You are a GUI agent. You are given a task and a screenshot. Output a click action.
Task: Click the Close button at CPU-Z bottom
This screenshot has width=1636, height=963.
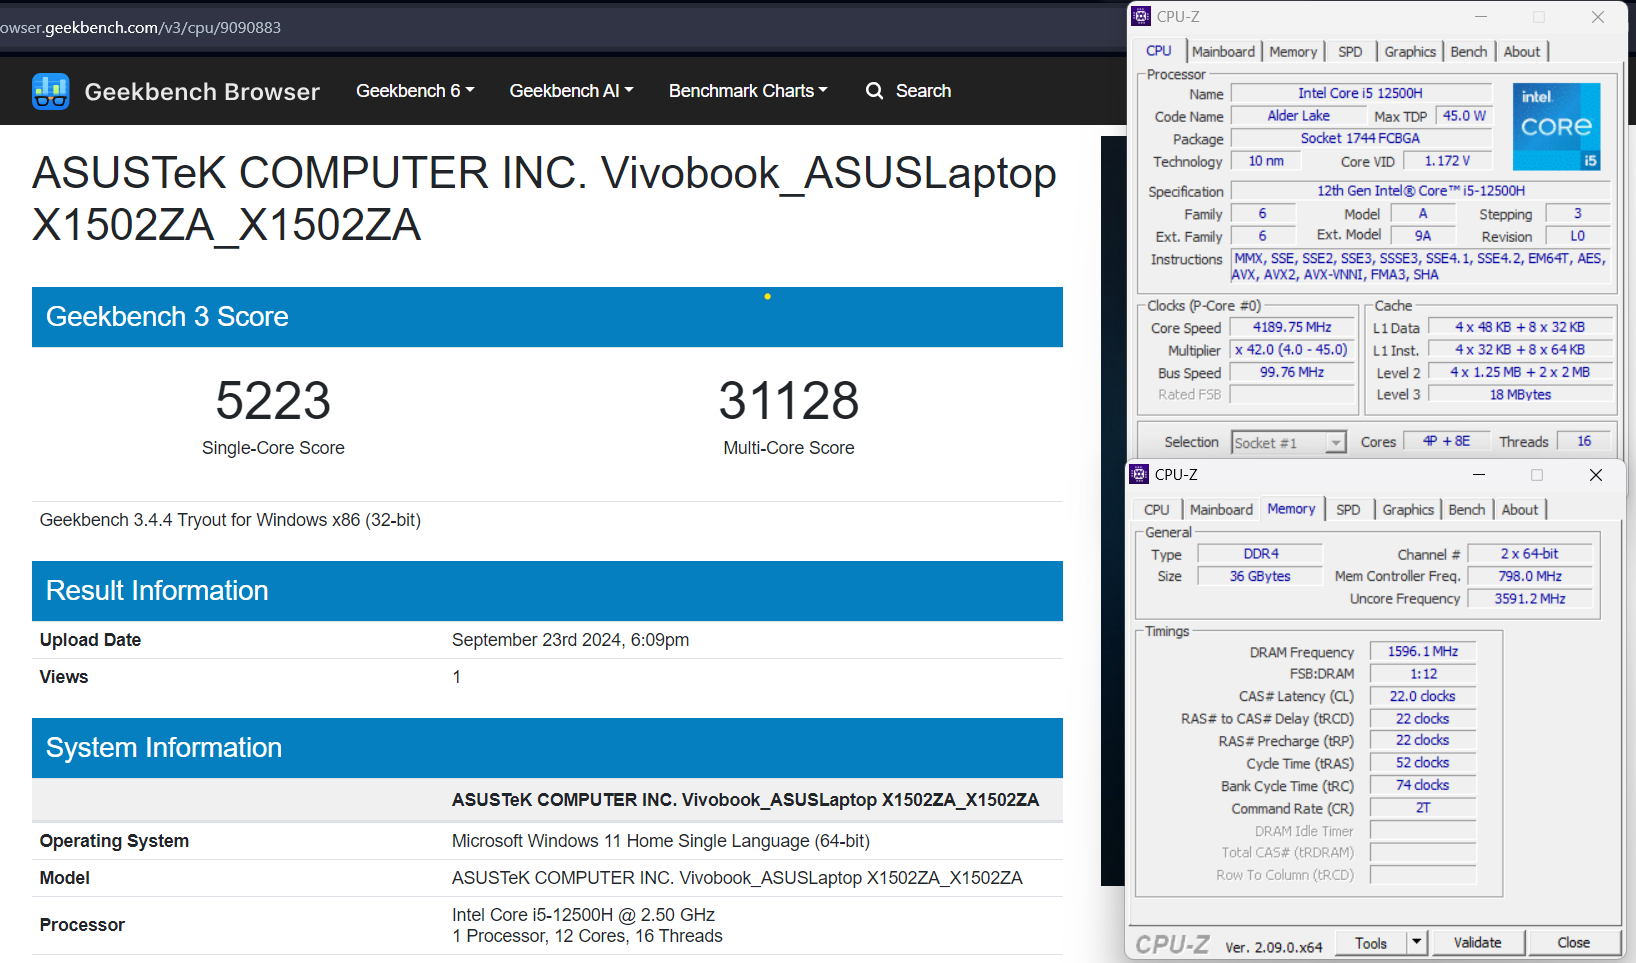[1573, 942]
